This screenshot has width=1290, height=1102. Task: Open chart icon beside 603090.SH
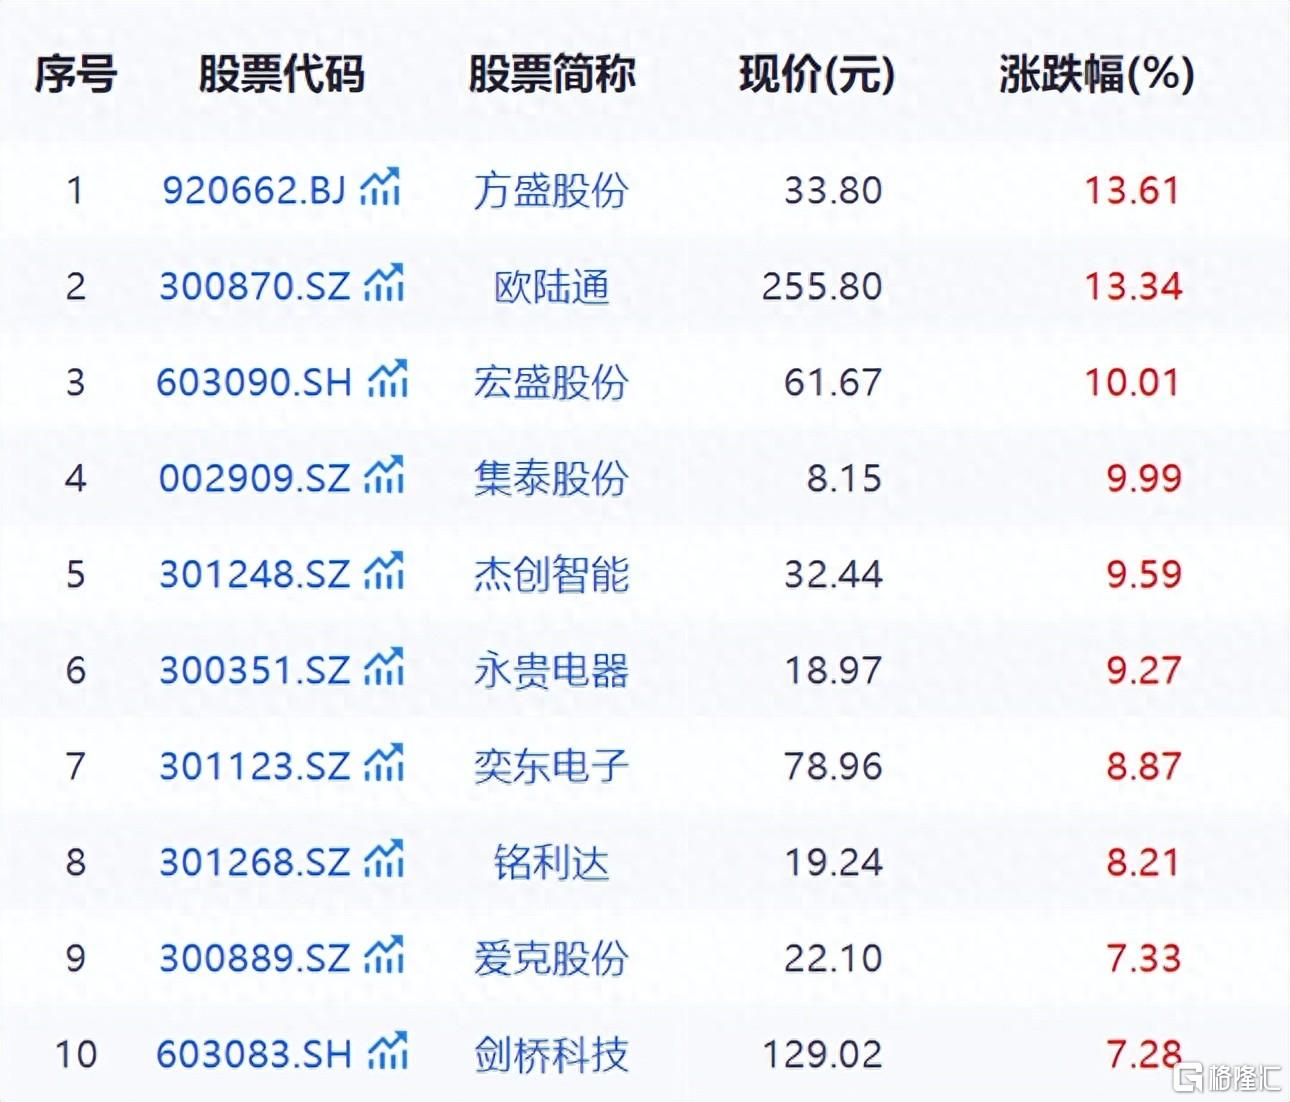coord(388,379)
